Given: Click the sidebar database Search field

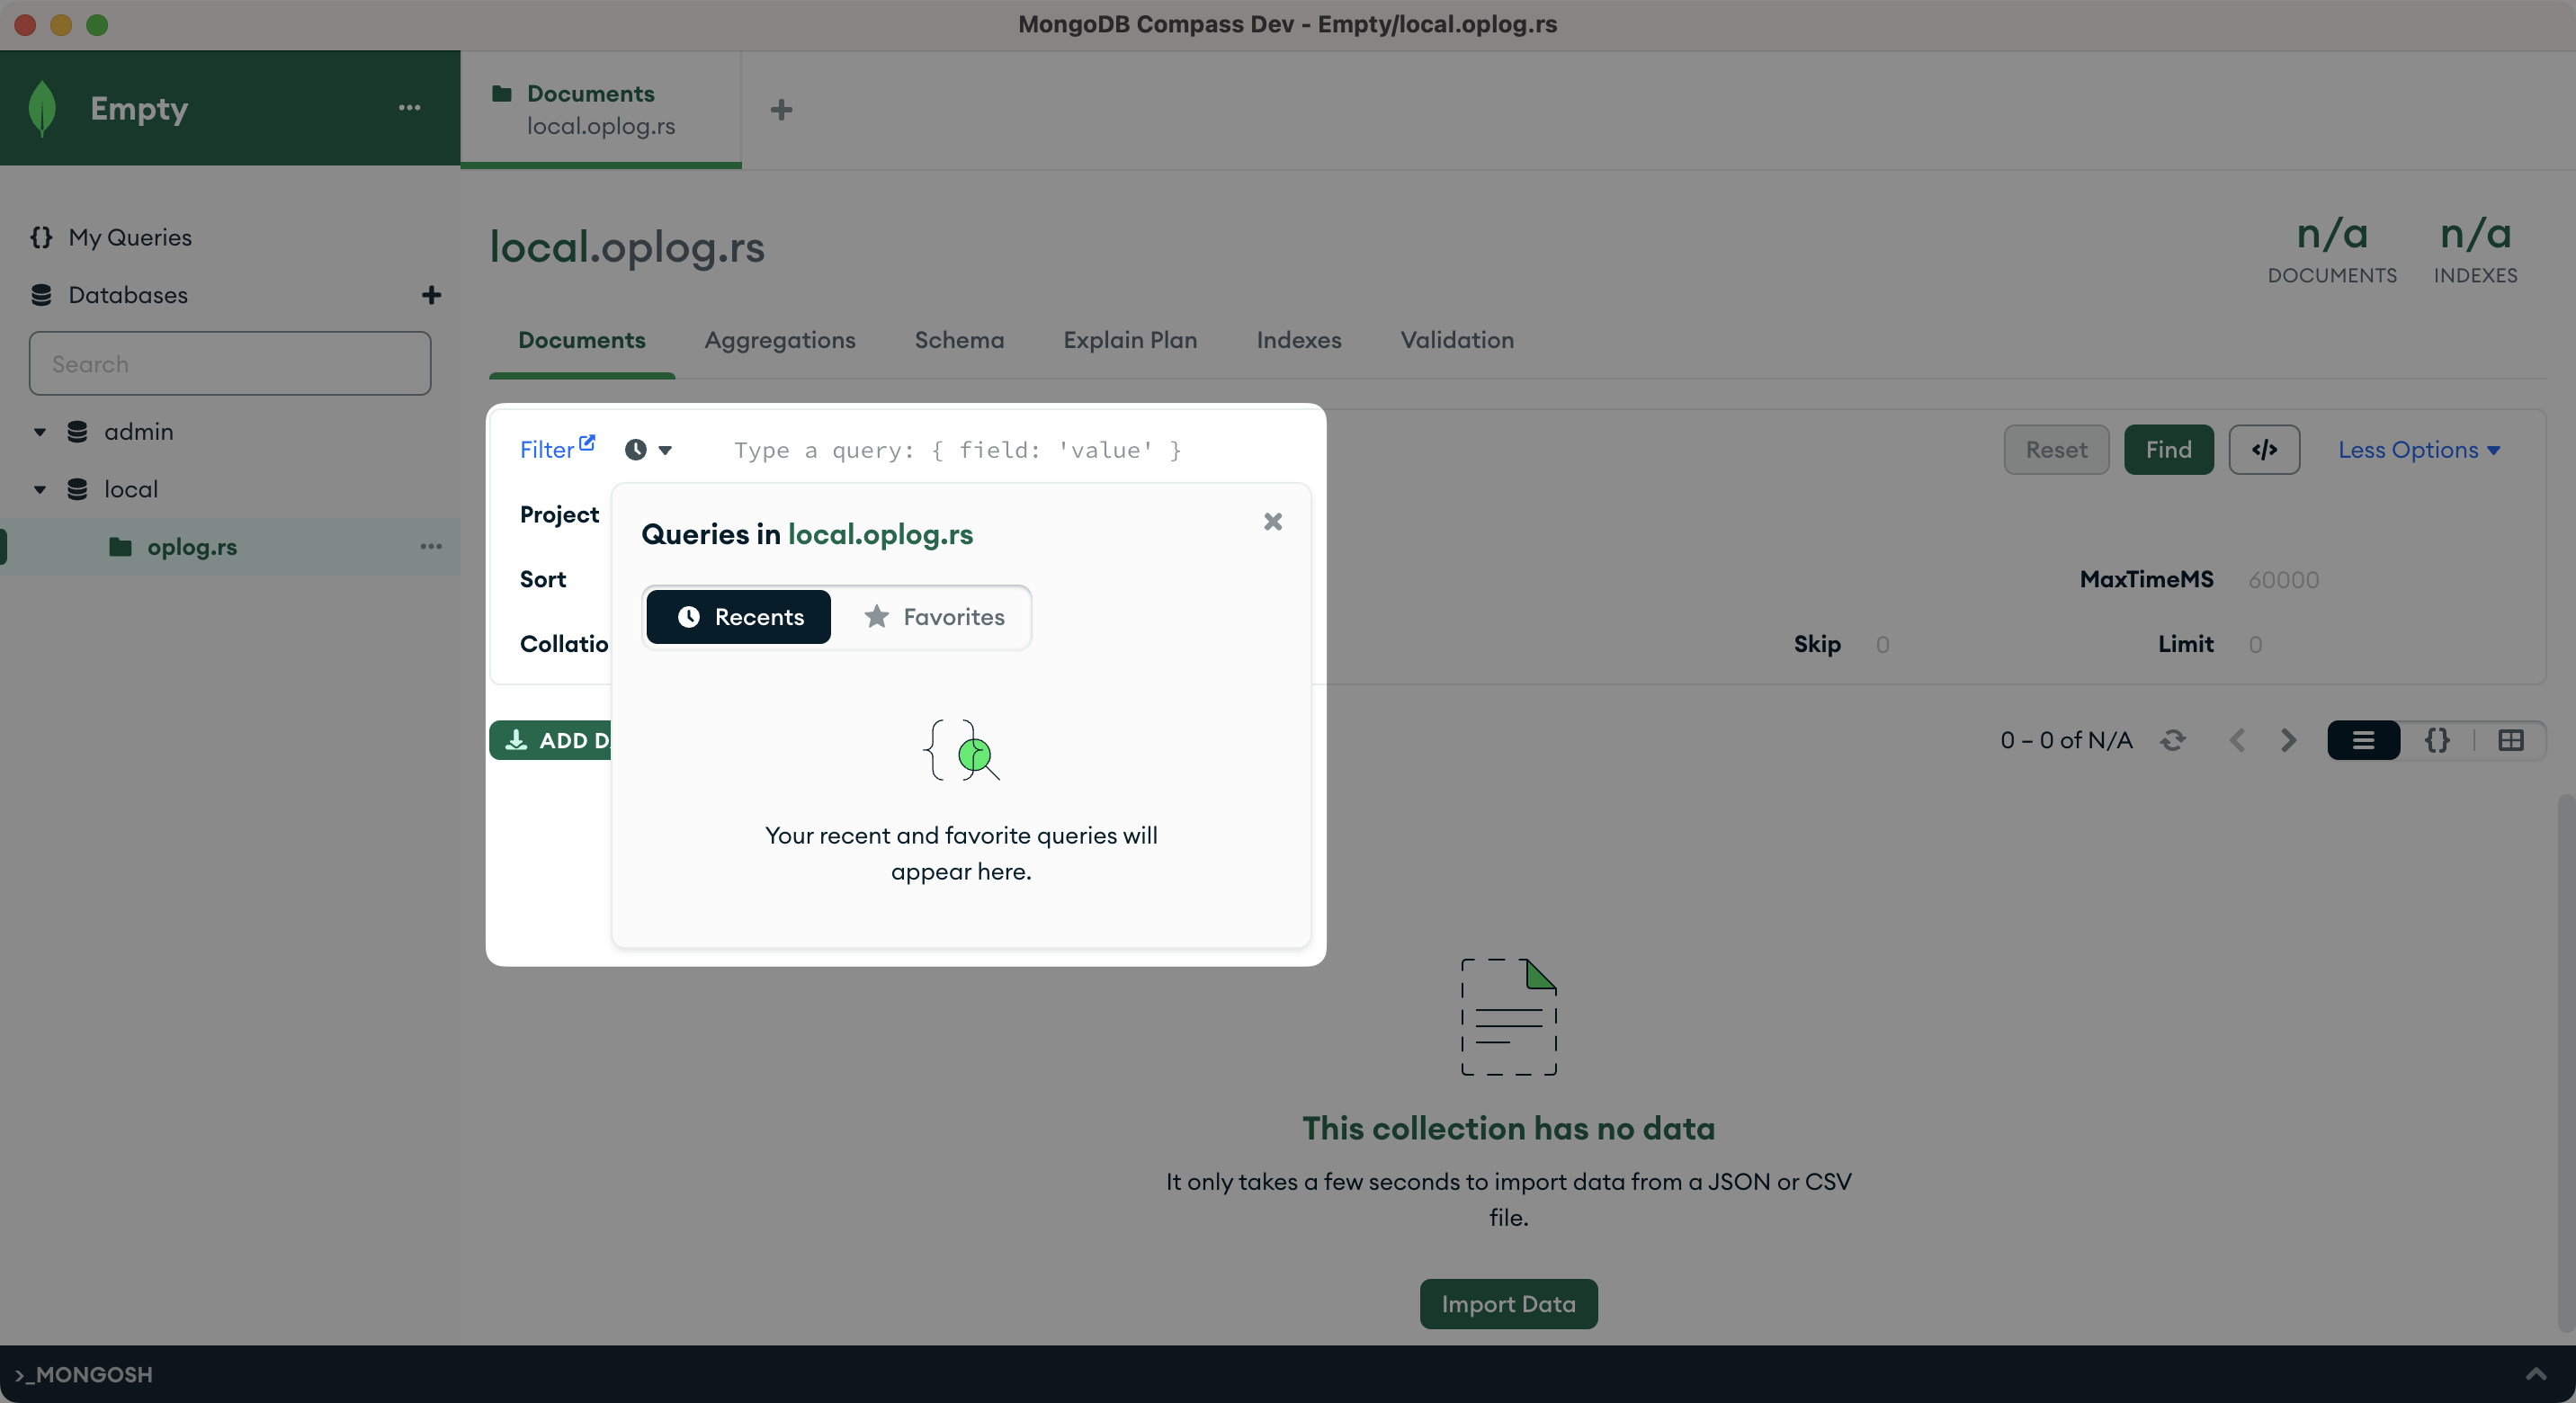Looking at the screenshot, I should point(230,364).
